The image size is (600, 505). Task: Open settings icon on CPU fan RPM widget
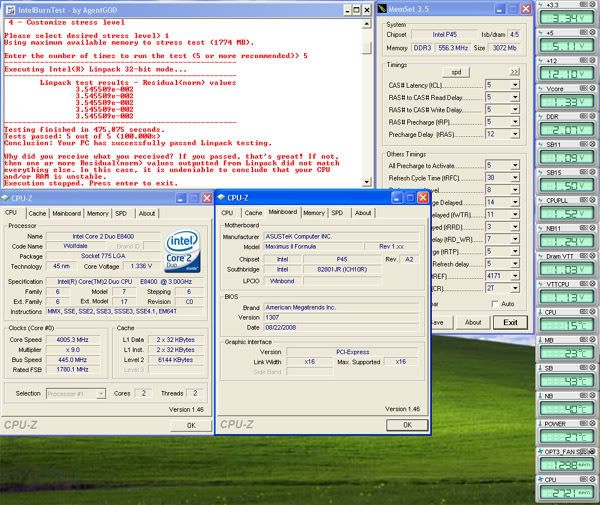click(584, 479)
